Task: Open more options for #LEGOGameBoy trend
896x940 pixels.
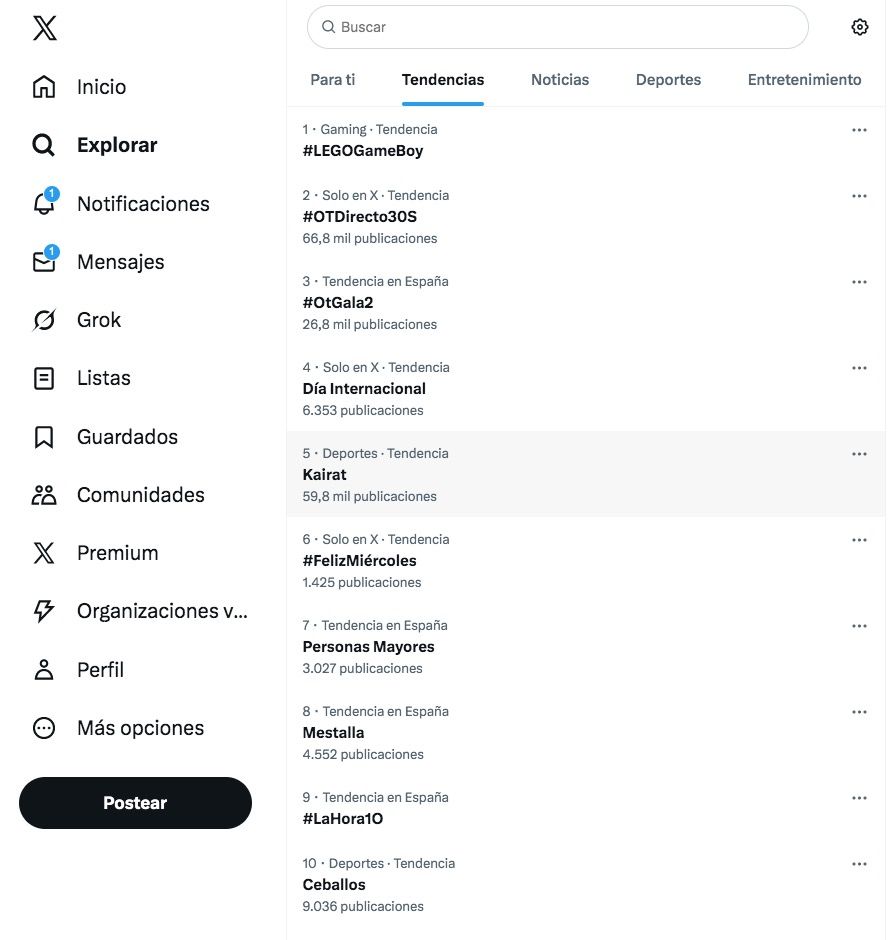Action: (x=859, y=130)
